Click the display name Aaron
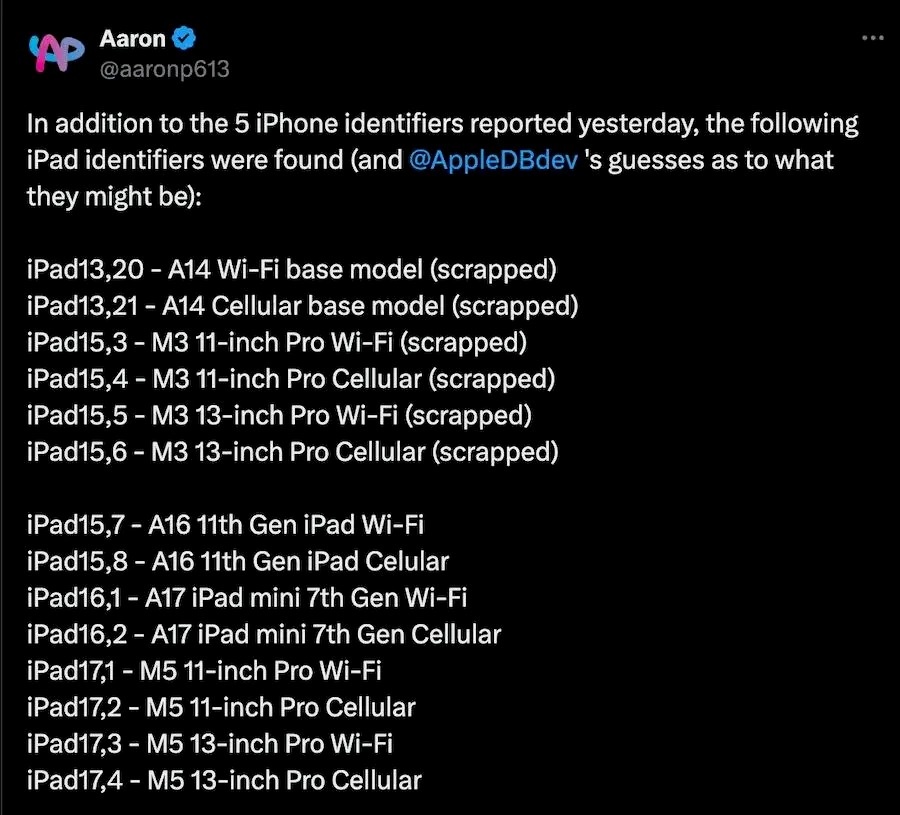Screen dimensions: 900x815 [133, 39]
